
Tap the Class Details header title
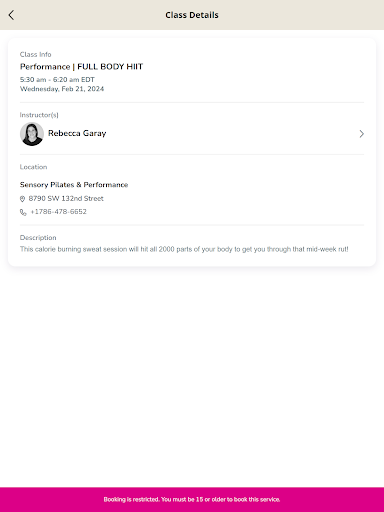click(x=192, y=15)
